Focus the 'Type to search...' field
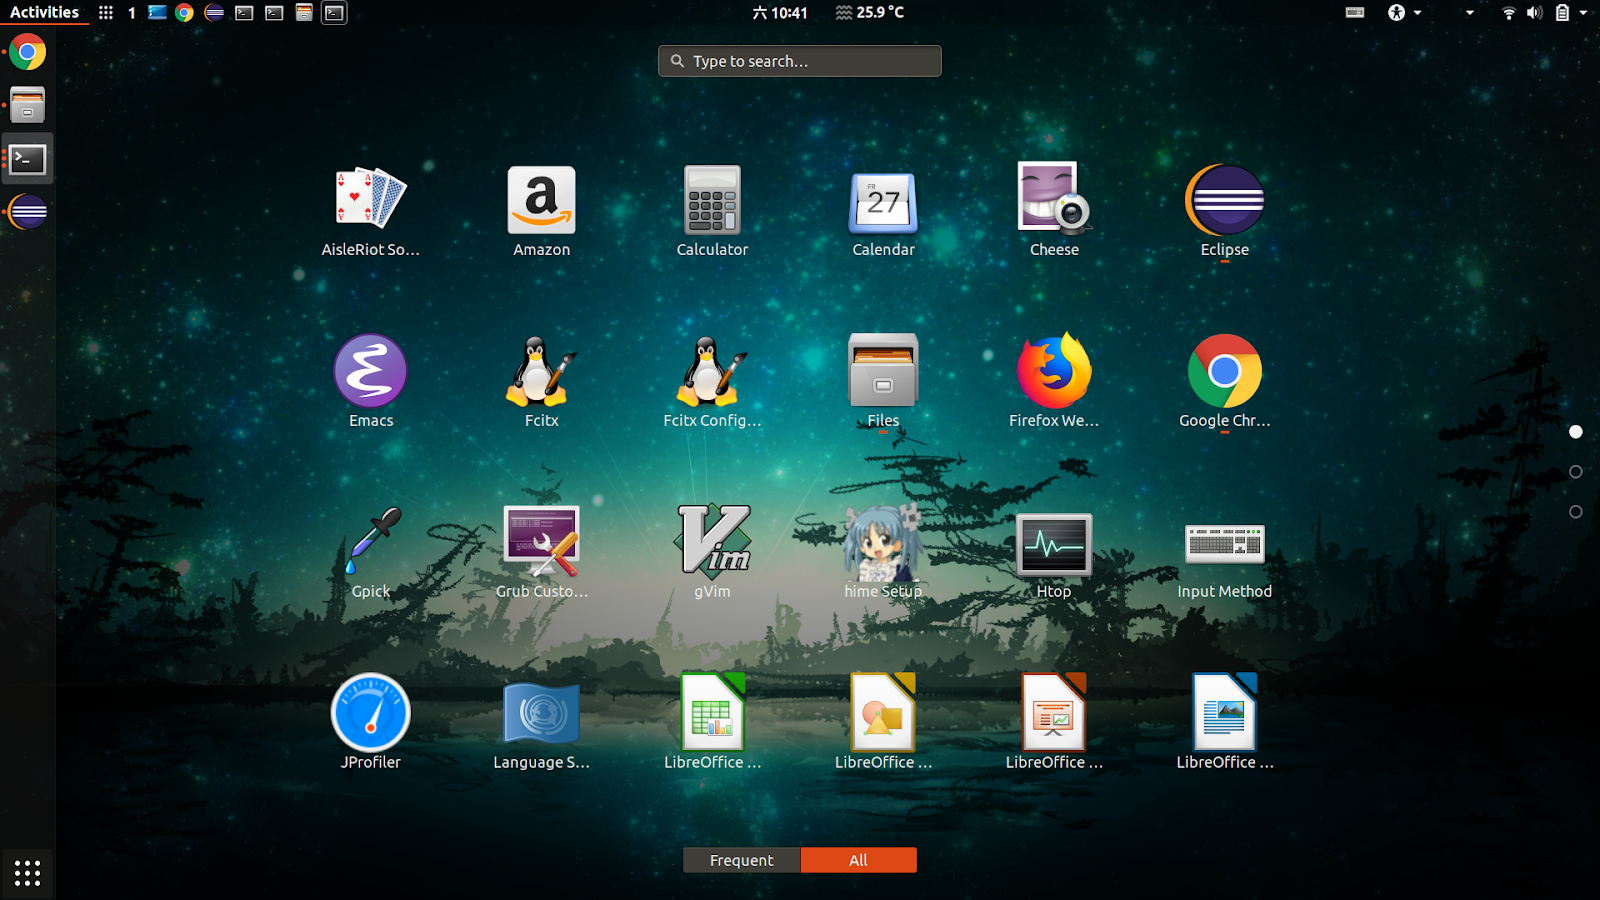This screenshot has height=900, width=1600. pyautogui.click(x=800, y=61)
